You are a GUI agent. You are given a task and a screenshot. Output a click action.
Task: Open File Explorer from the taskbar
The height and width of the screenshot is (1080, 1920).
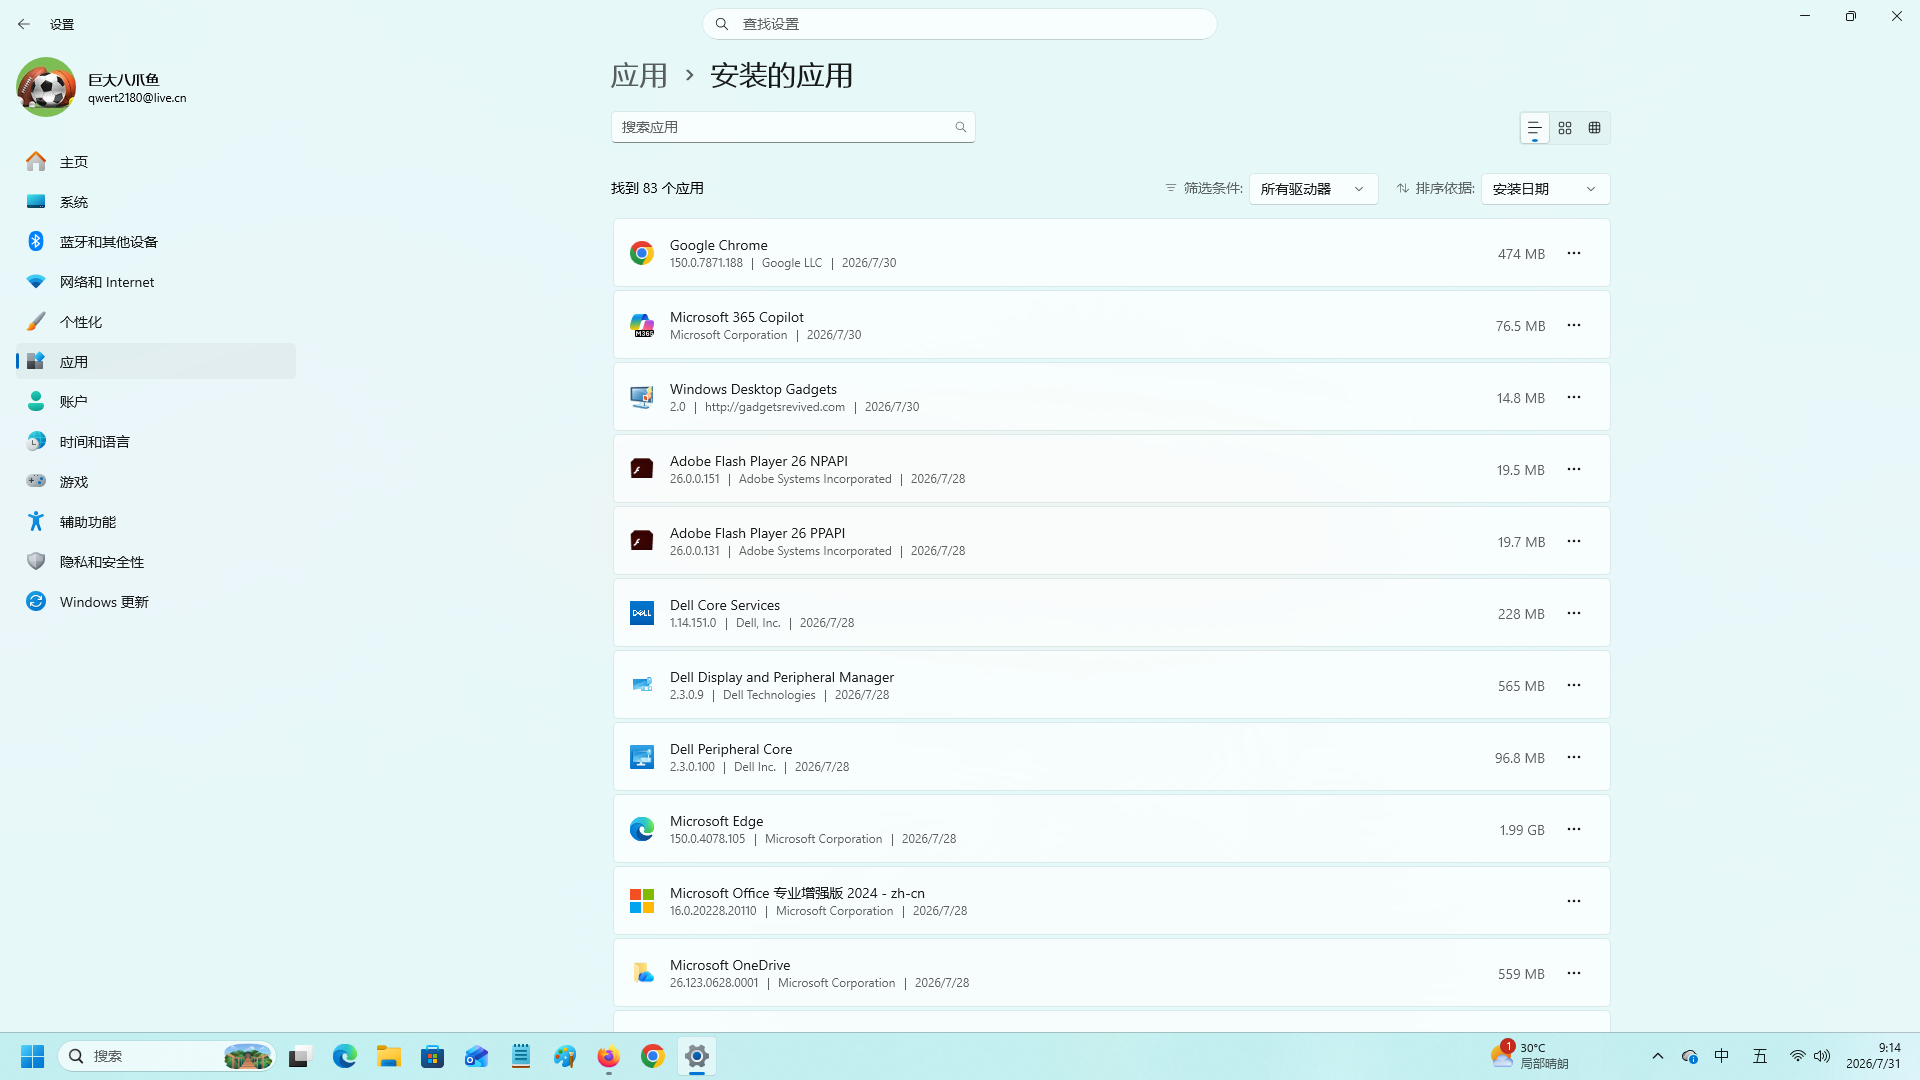(389, 1056)
